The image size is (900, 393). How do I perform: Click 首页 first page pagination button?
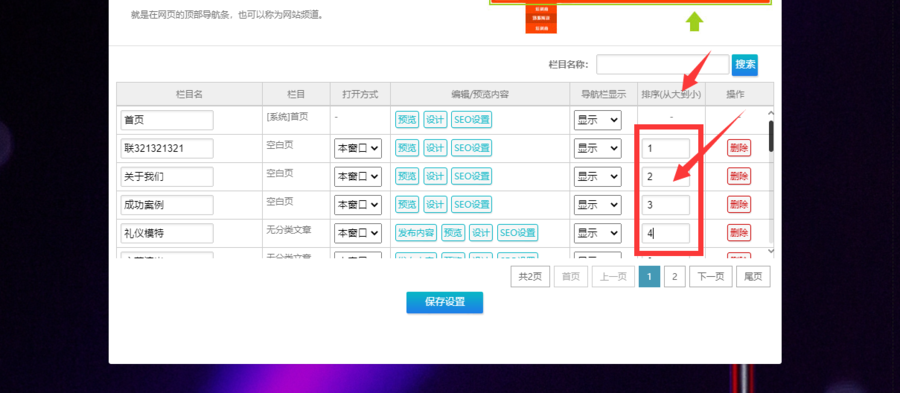click(571, 277)
